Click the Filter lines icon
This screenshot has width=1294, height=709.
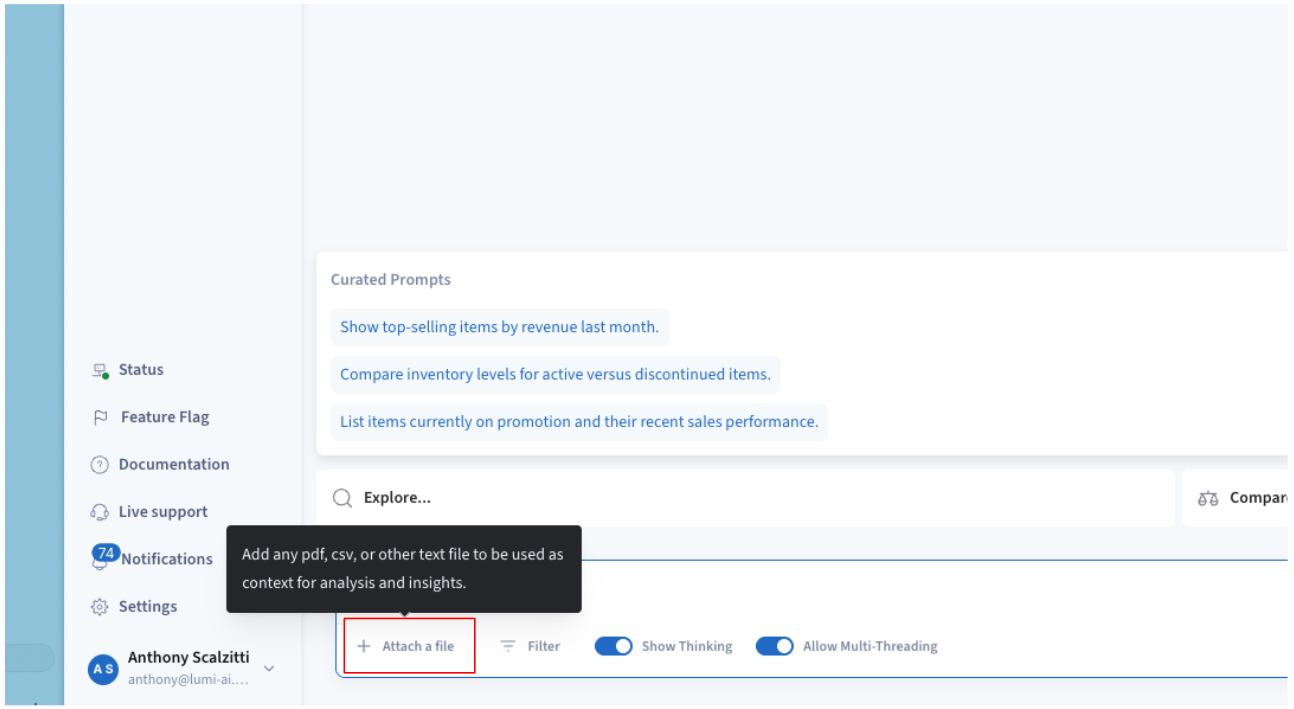coord(508,647)
